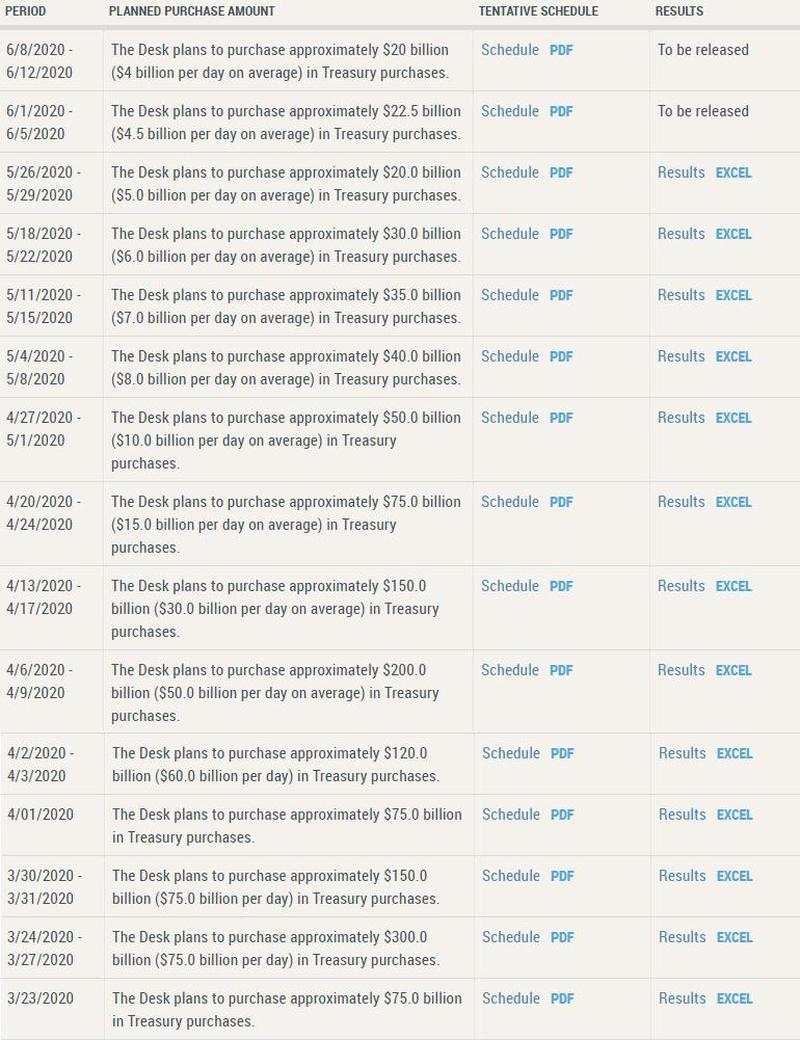The width and height of the screenshot is (800, 1040).
Task: Download PDF schedule for 5/18/2020 - 5/22/2020
Action: [x=561, y=234]
